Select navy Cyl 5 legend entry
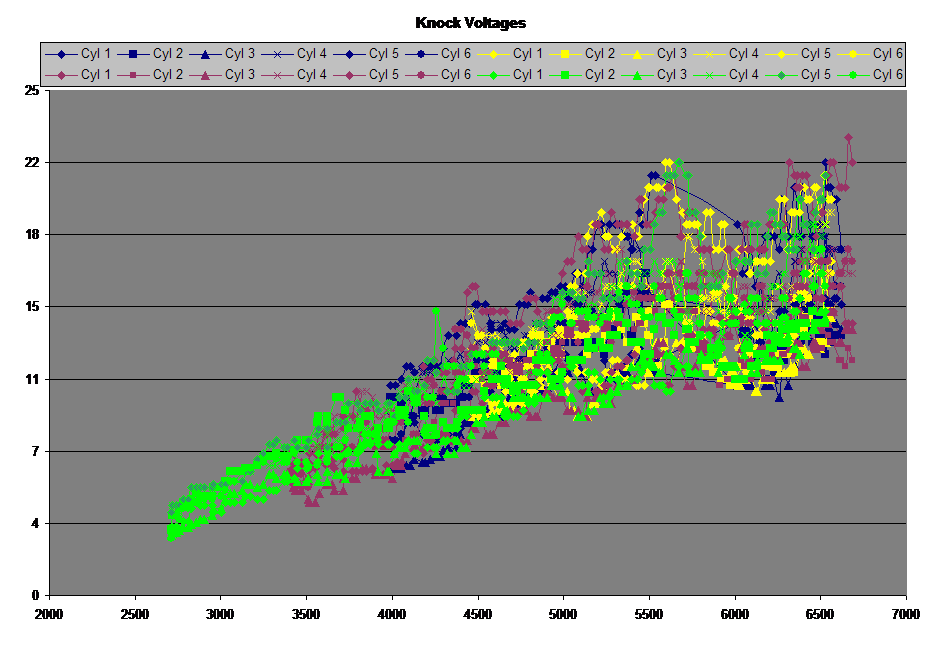Viewport: 943px width, 646px height. click(366, 54)
